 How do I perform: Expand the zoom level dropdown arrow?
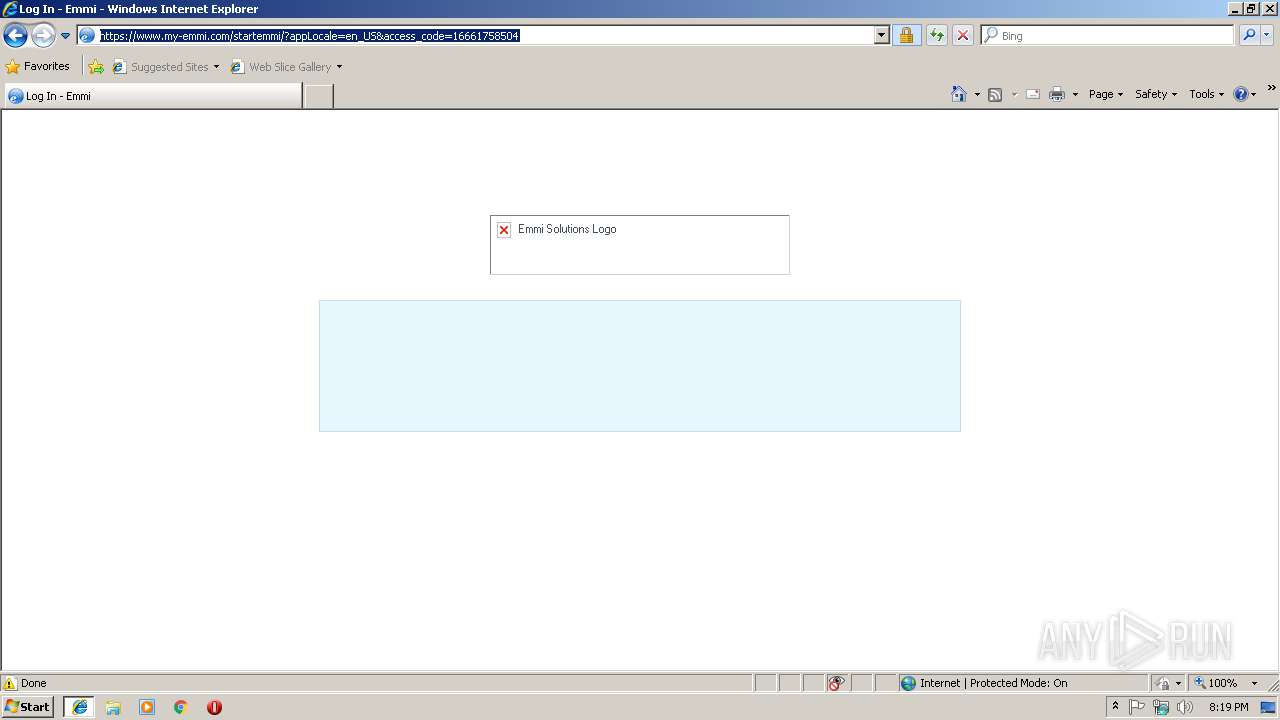(x=1254, y=683)
